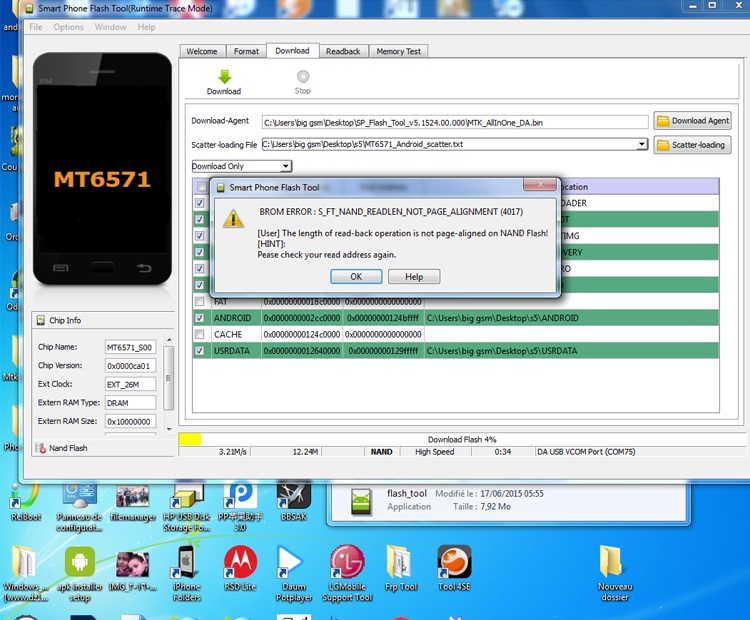Screen dimensions: 750x620
Task: Click the ANDROID file location cell
Action: (x=572, y=318)
